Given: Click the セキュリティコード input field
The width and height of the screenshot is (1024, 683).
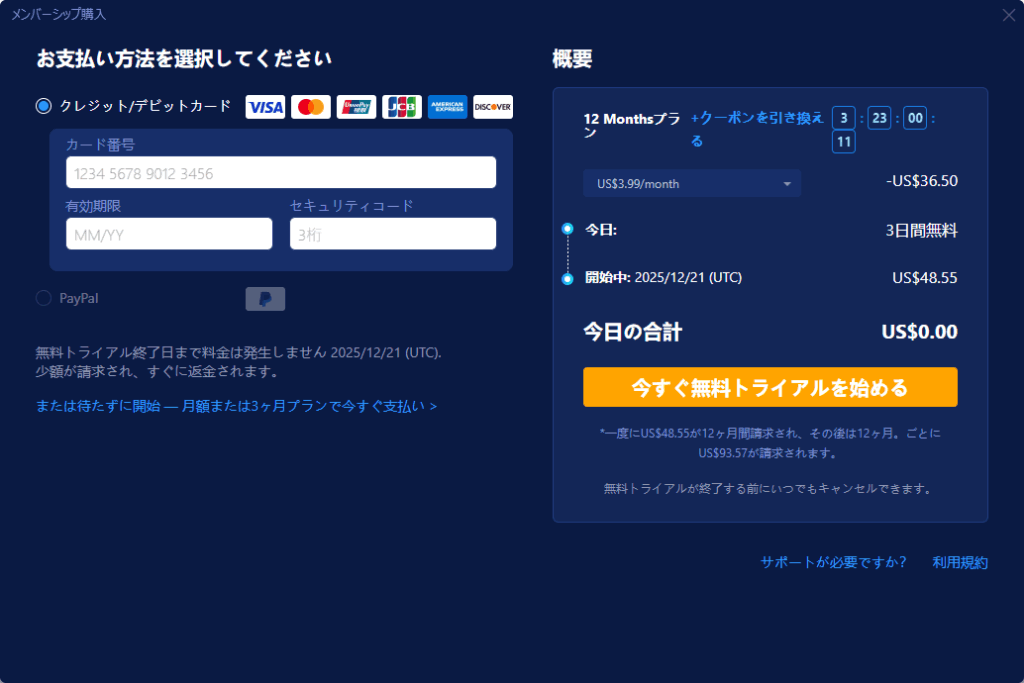Looking at the screenshot, I should click(x=393, y=234).
